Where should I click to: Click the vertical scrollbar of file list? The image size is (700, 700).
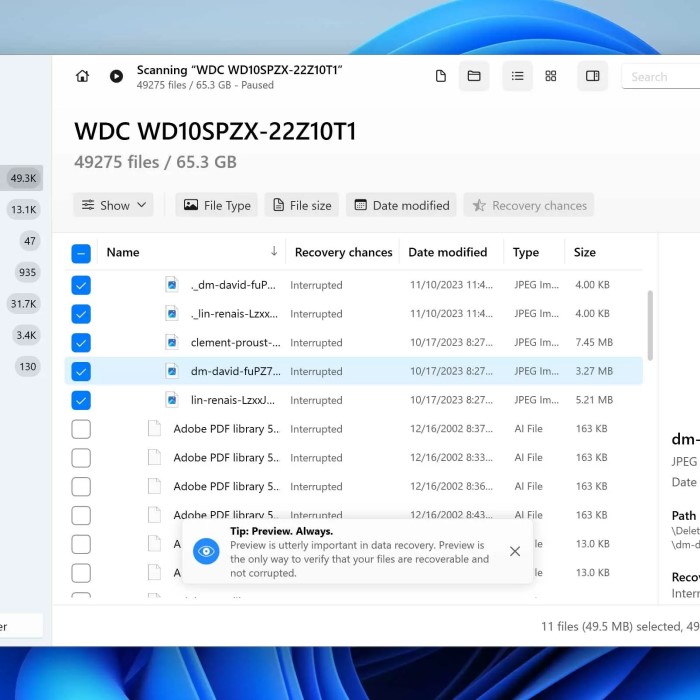(650, 325)
